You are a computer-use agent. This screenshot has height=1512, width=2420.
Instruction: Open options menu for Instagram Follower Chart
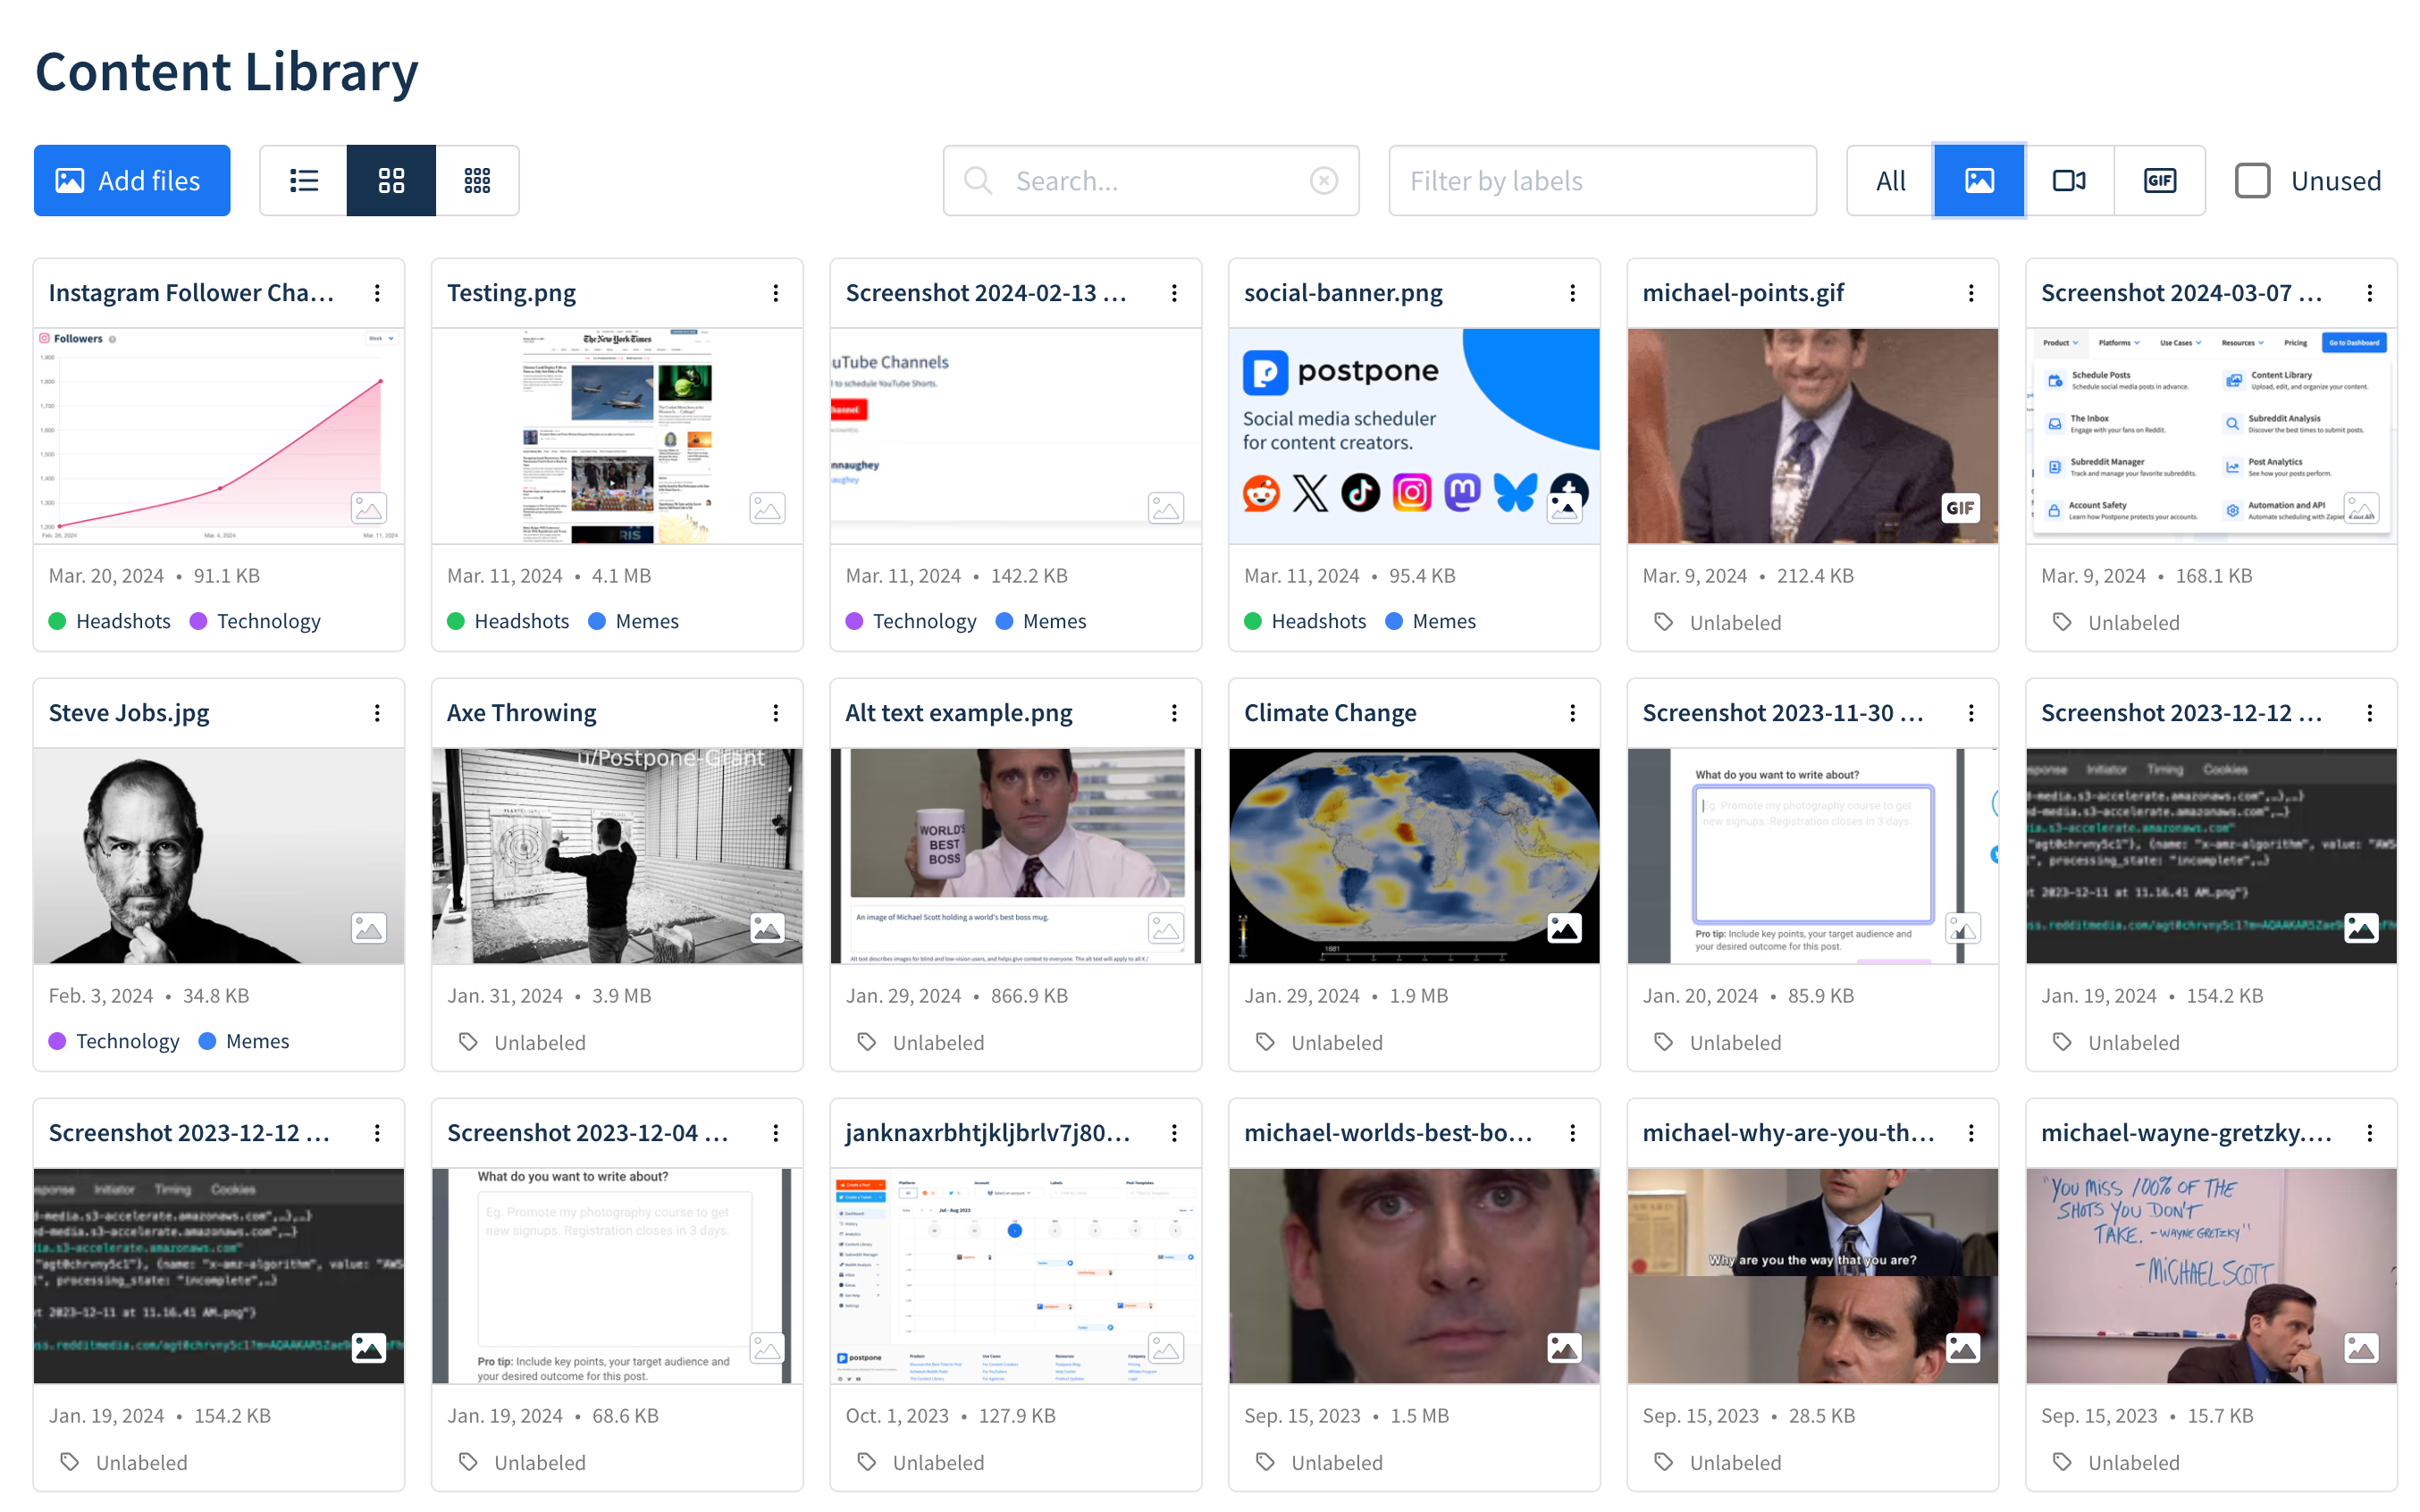[377, 293]
